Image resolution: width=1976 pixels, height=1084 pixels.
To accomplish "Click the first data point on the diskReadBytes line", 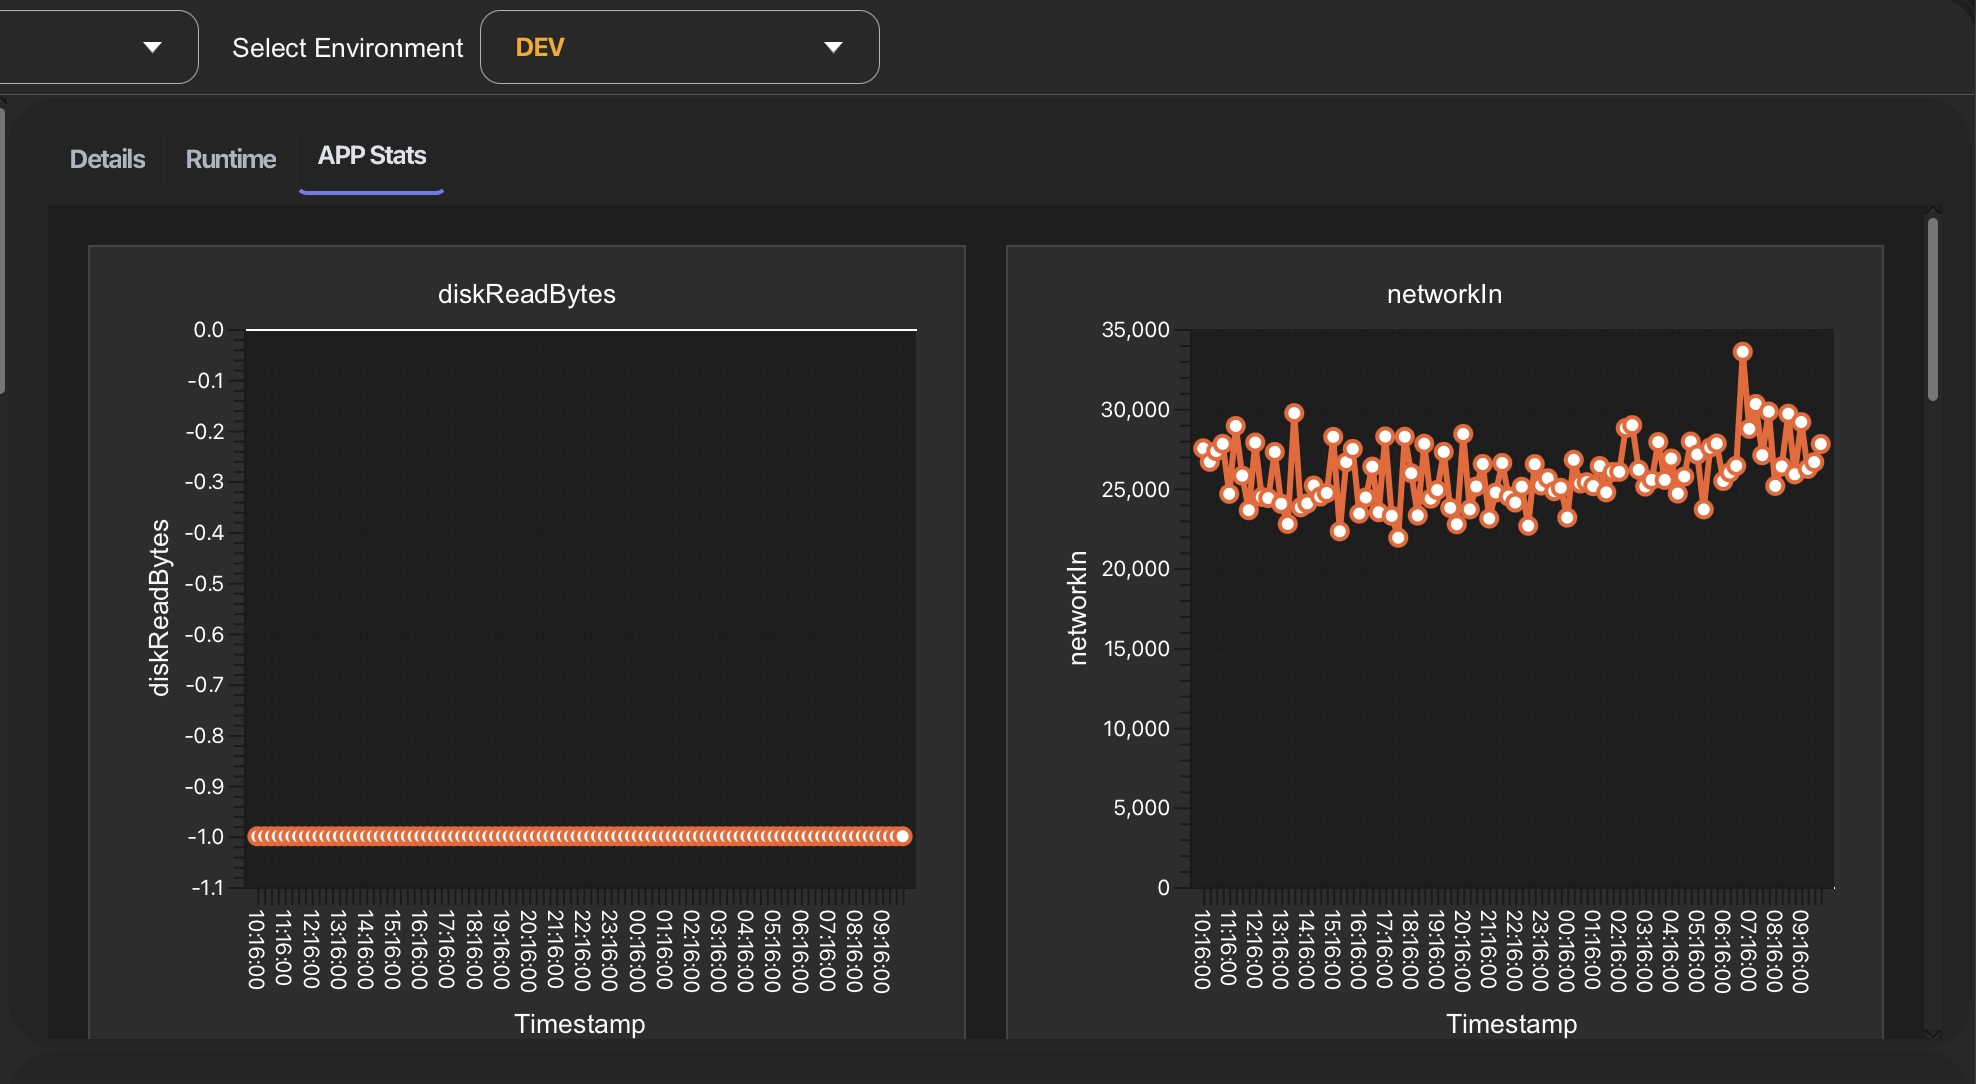I will [256, 836].
